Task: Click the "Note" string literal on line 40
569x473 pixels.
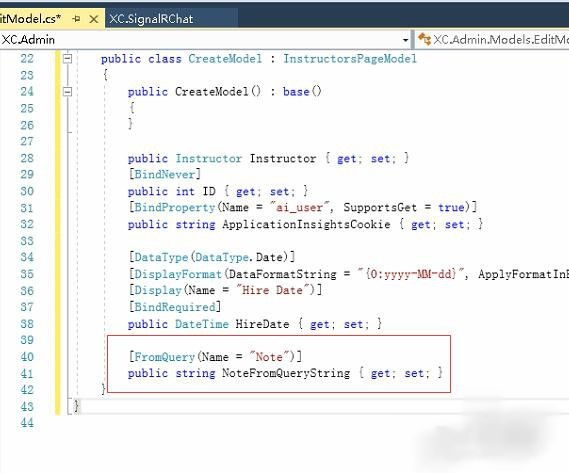Action: tap(269, 357)
